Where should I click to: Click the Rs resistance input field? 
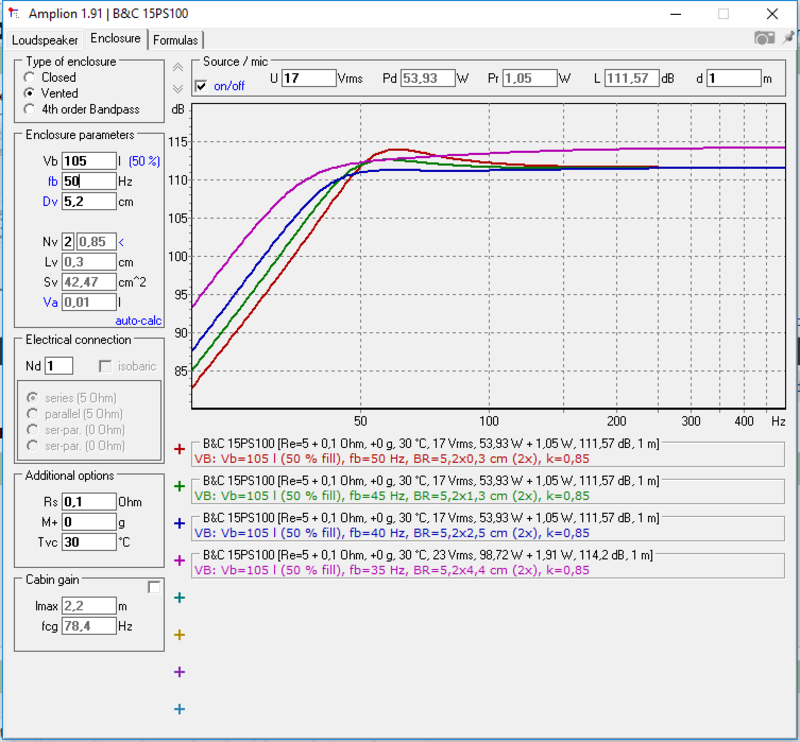pos(89,502)
